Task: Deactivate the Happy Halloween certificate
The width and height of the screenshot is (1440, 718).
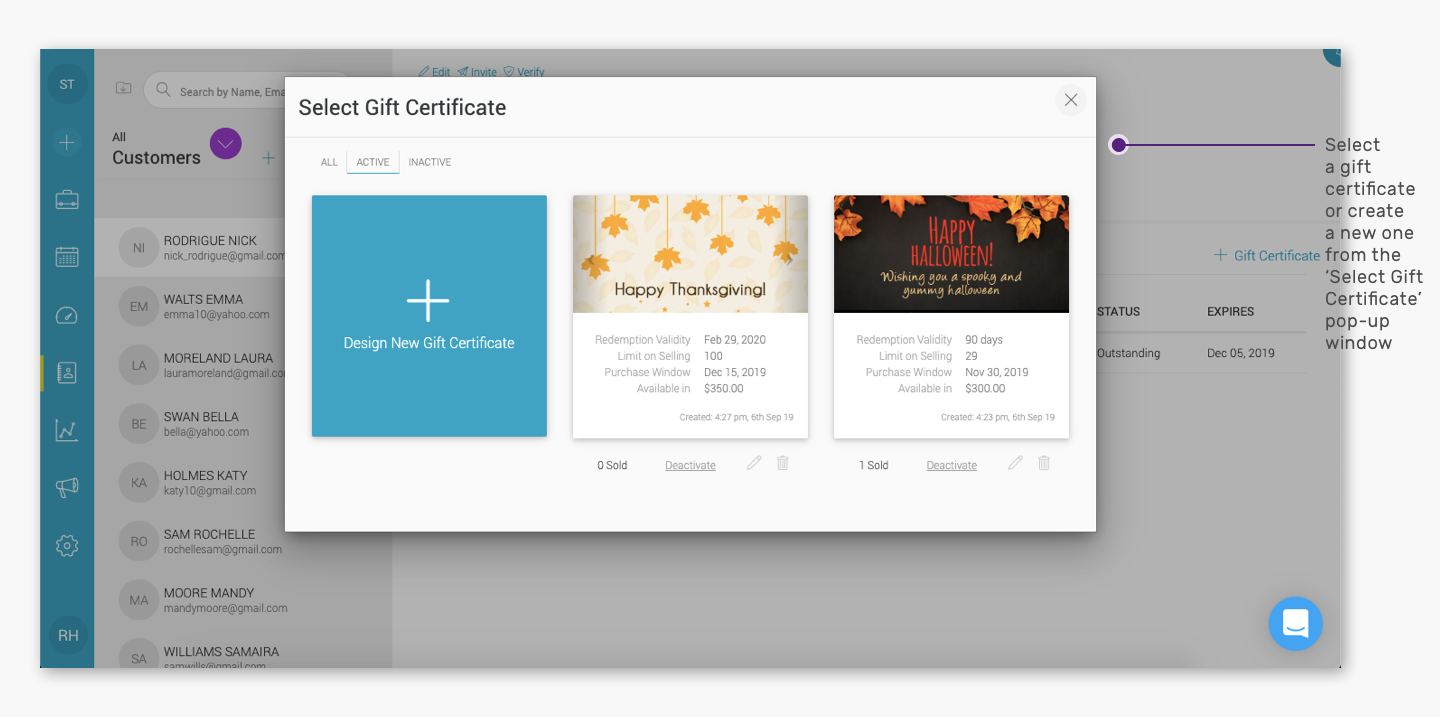Action: click(952, 465)
